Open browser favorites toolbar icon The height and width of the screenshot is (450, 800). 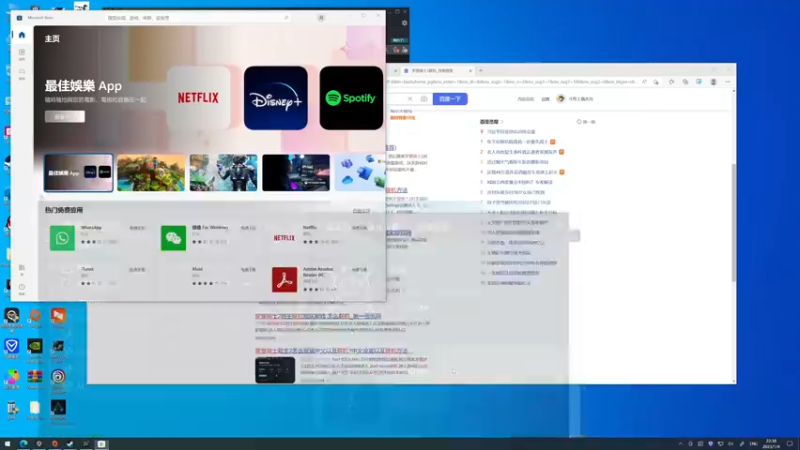[671, 82]
